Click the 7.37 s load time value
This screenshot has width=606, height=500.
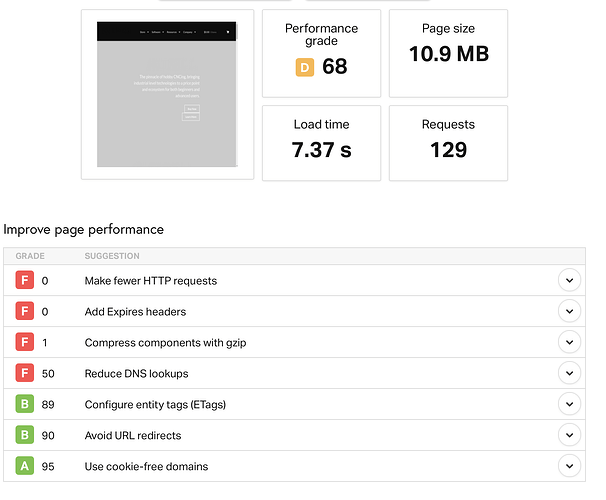322,150
